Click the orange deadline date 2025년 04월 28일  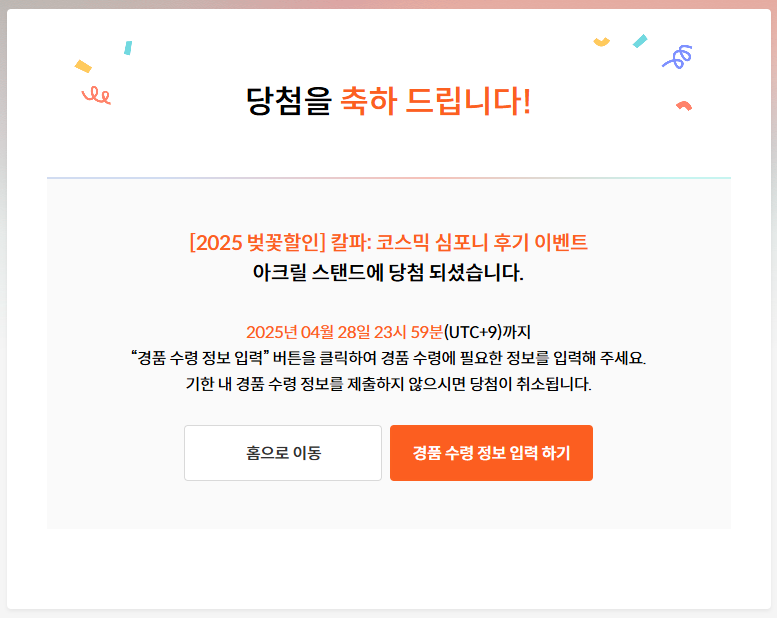[x=308, y=332]
